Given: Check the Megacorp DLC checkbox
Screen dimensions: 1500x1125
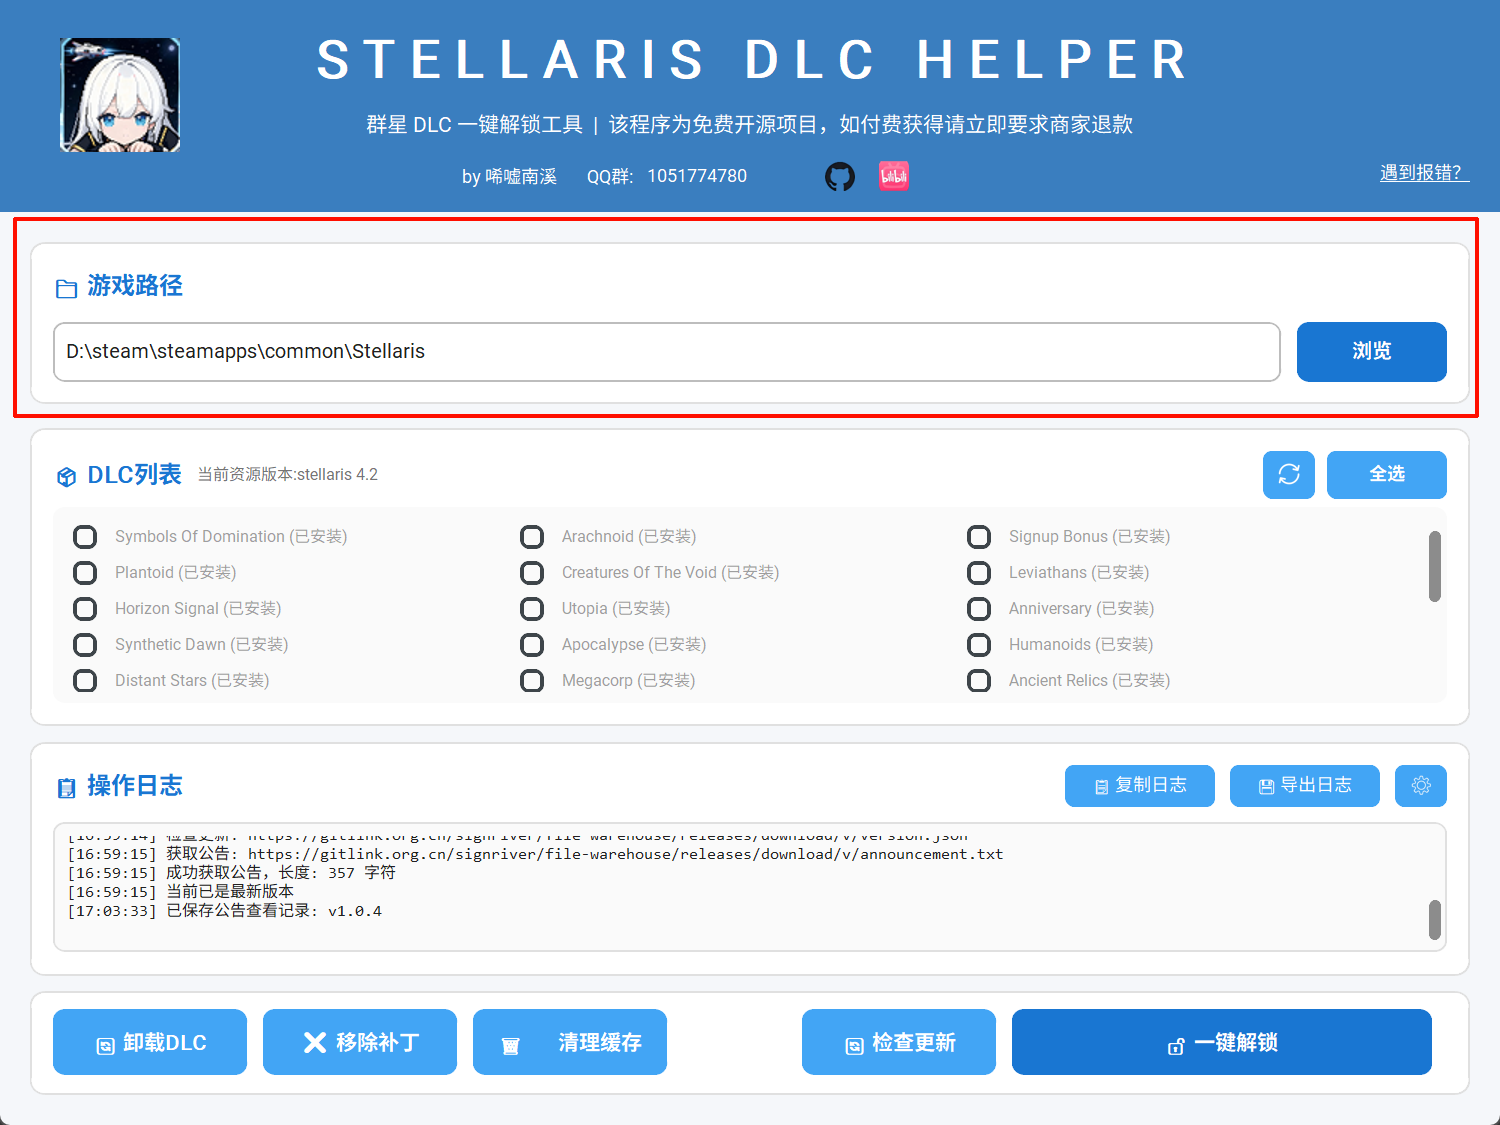Looking at the screenshot, I should coord(532,681).
